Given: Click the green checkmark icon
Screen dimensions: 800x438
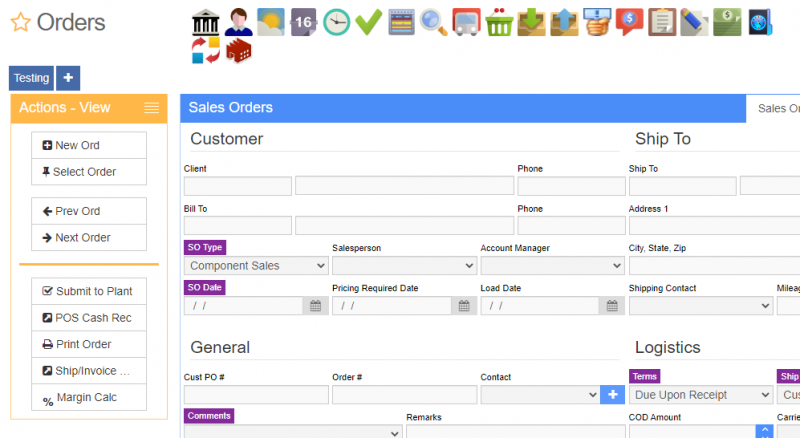Looking at the screenshot, I should coord(369,21).
